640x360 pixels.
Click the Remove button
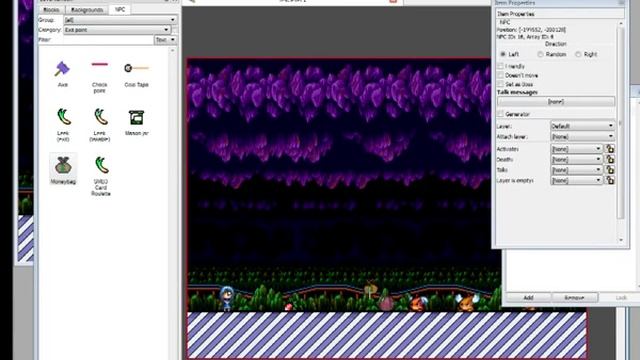pyautogui.click(x=575, y=298)
